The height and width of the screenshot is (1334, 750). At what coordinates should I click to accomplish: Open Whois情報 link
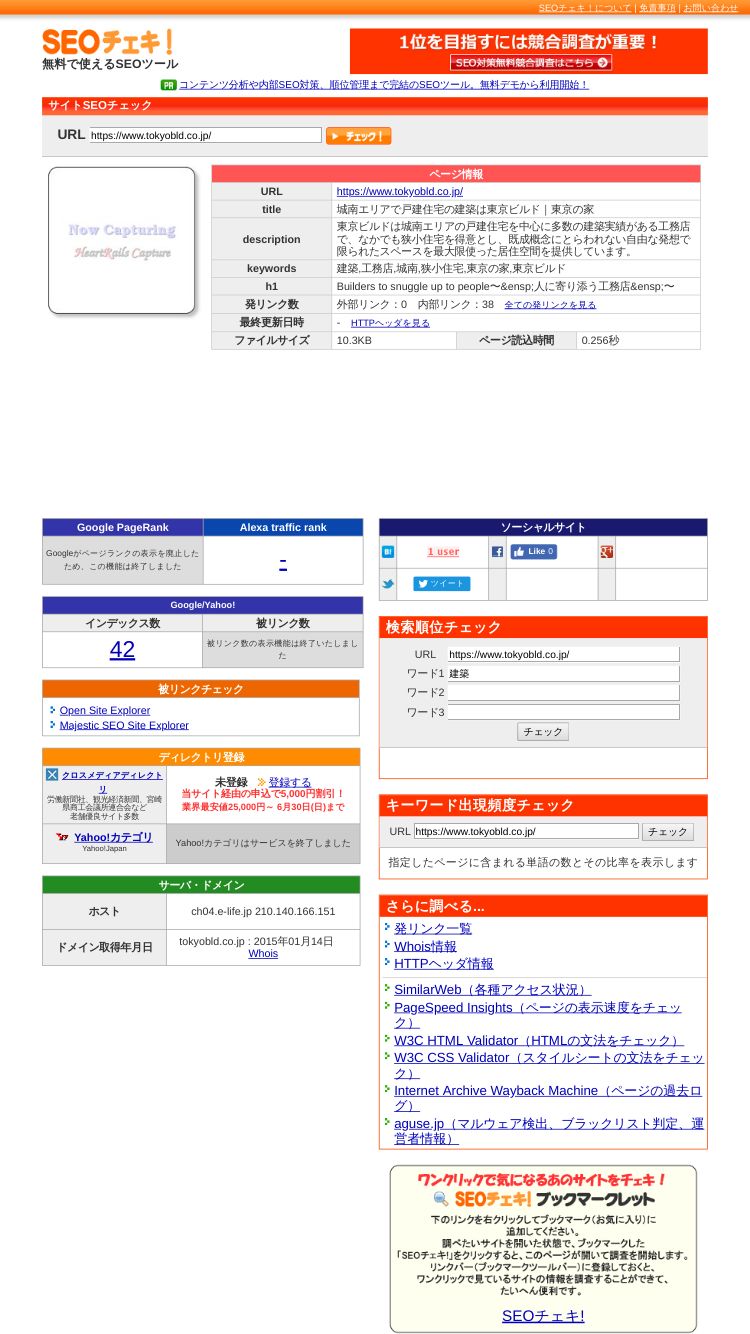coord(425,946)
